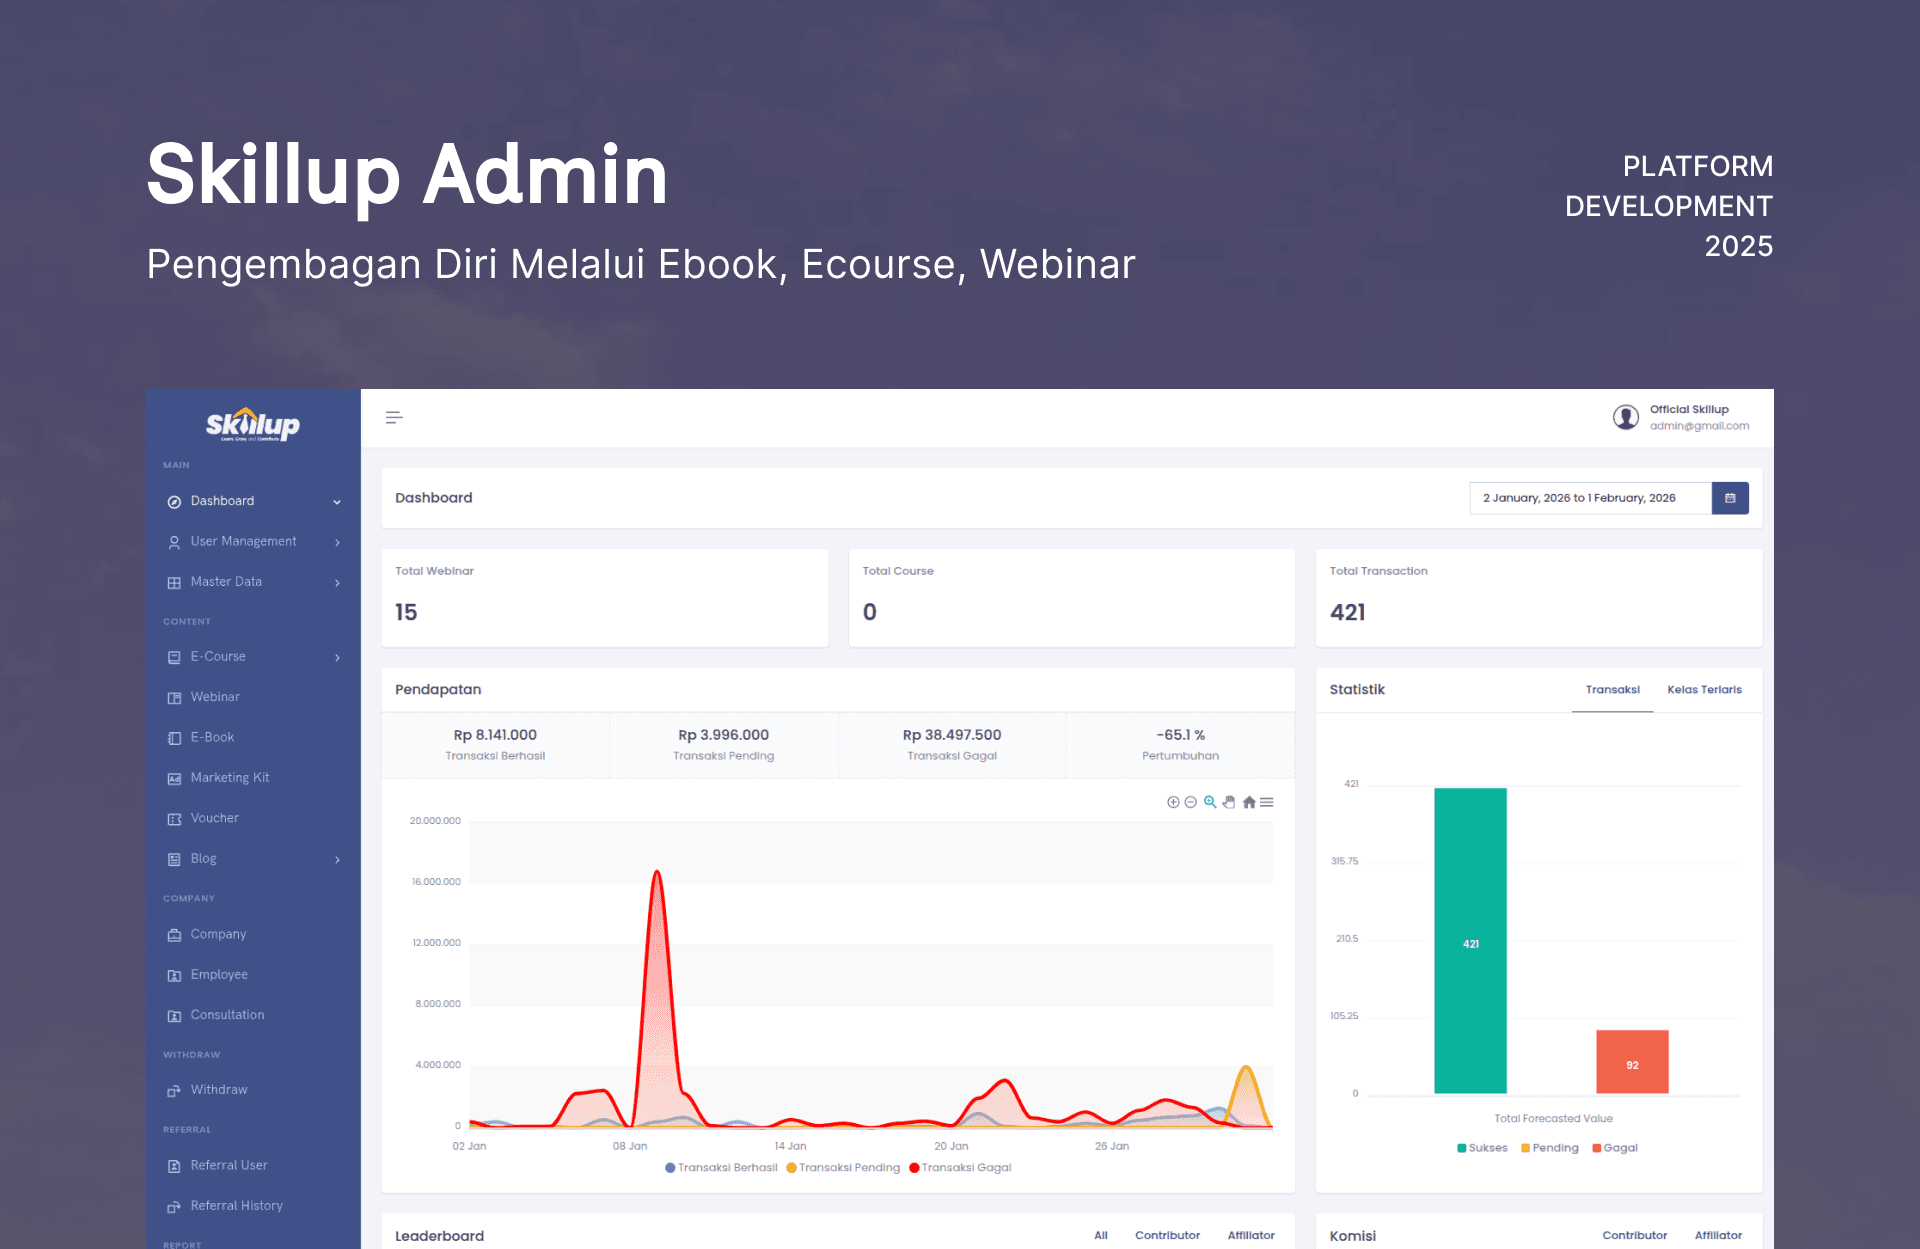Viewport: 1920px width, 1249px height.
Task: Switch to the Kelas Terlaris tab
Action: 1704,690
